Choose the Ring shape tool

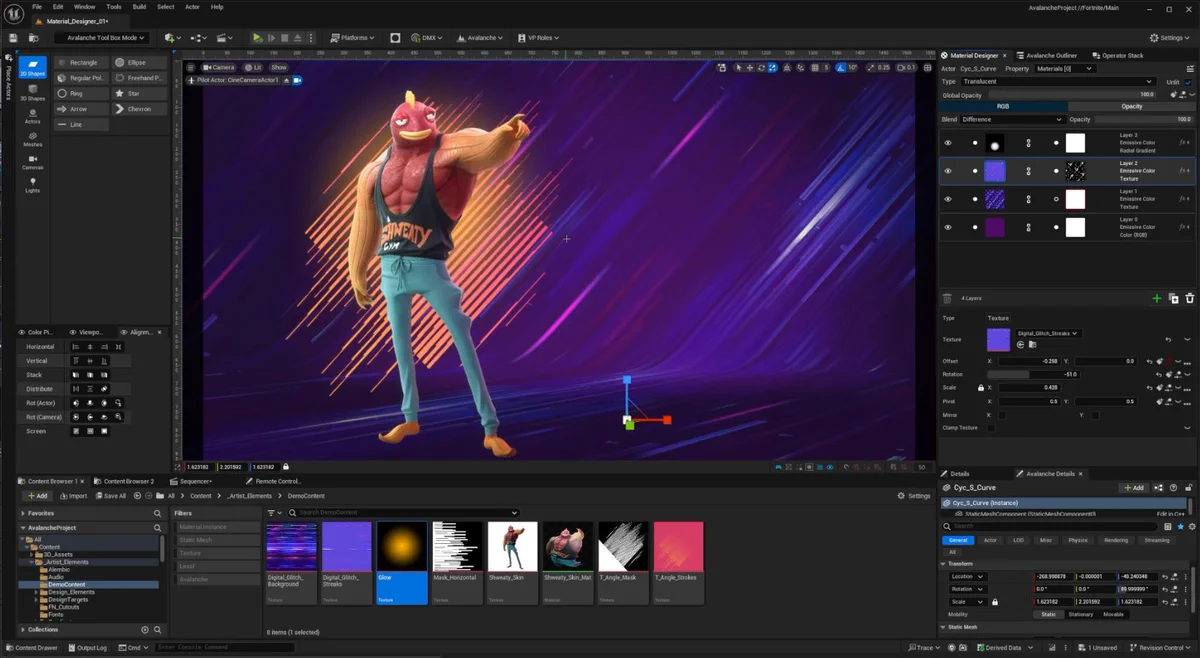click(80, 93)
